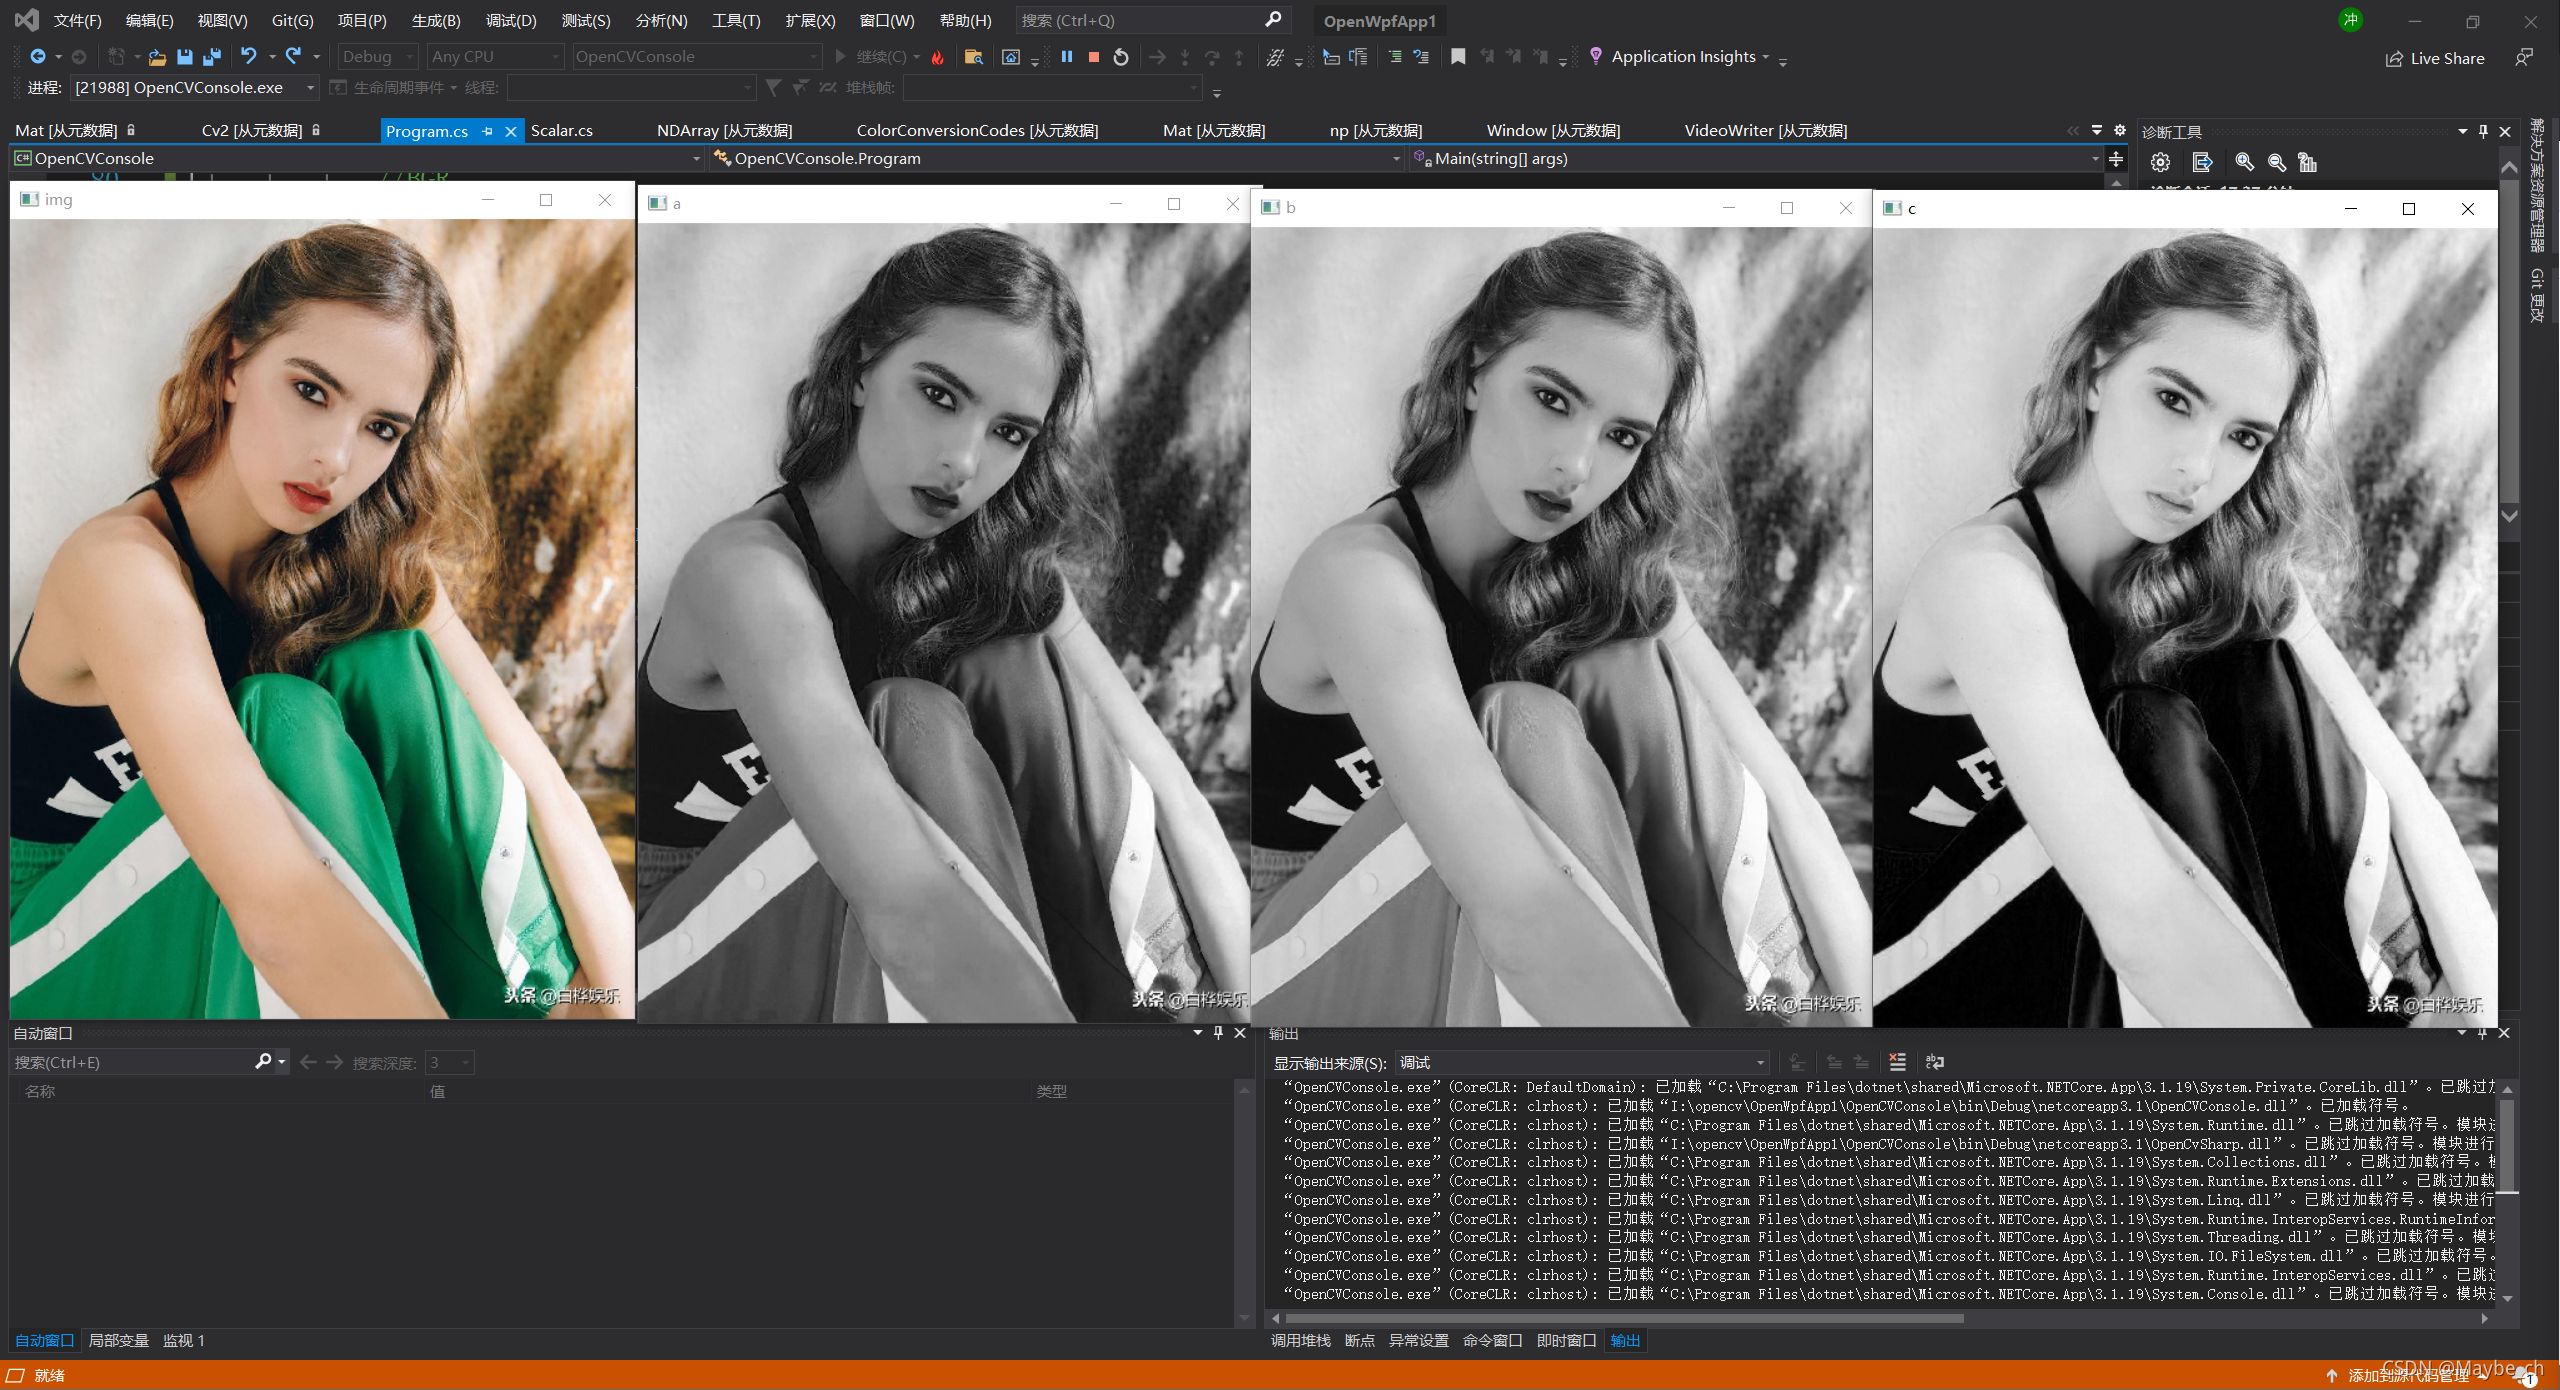Image resolution: width=2560 pixels, height=1390 pixels.
Task: Open the 工具(T) menu
Action: point(736,20)
